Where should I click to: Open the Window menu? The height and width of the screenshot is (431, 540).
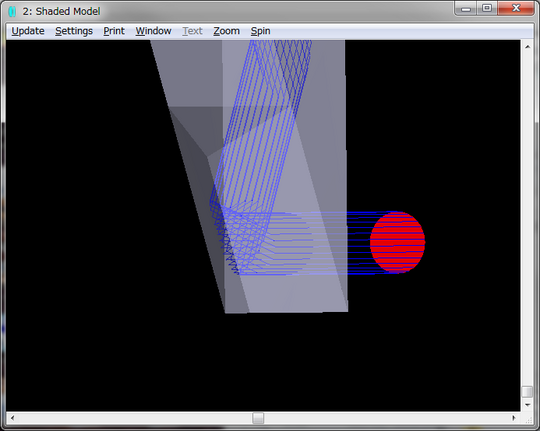(x=153, y=31)
